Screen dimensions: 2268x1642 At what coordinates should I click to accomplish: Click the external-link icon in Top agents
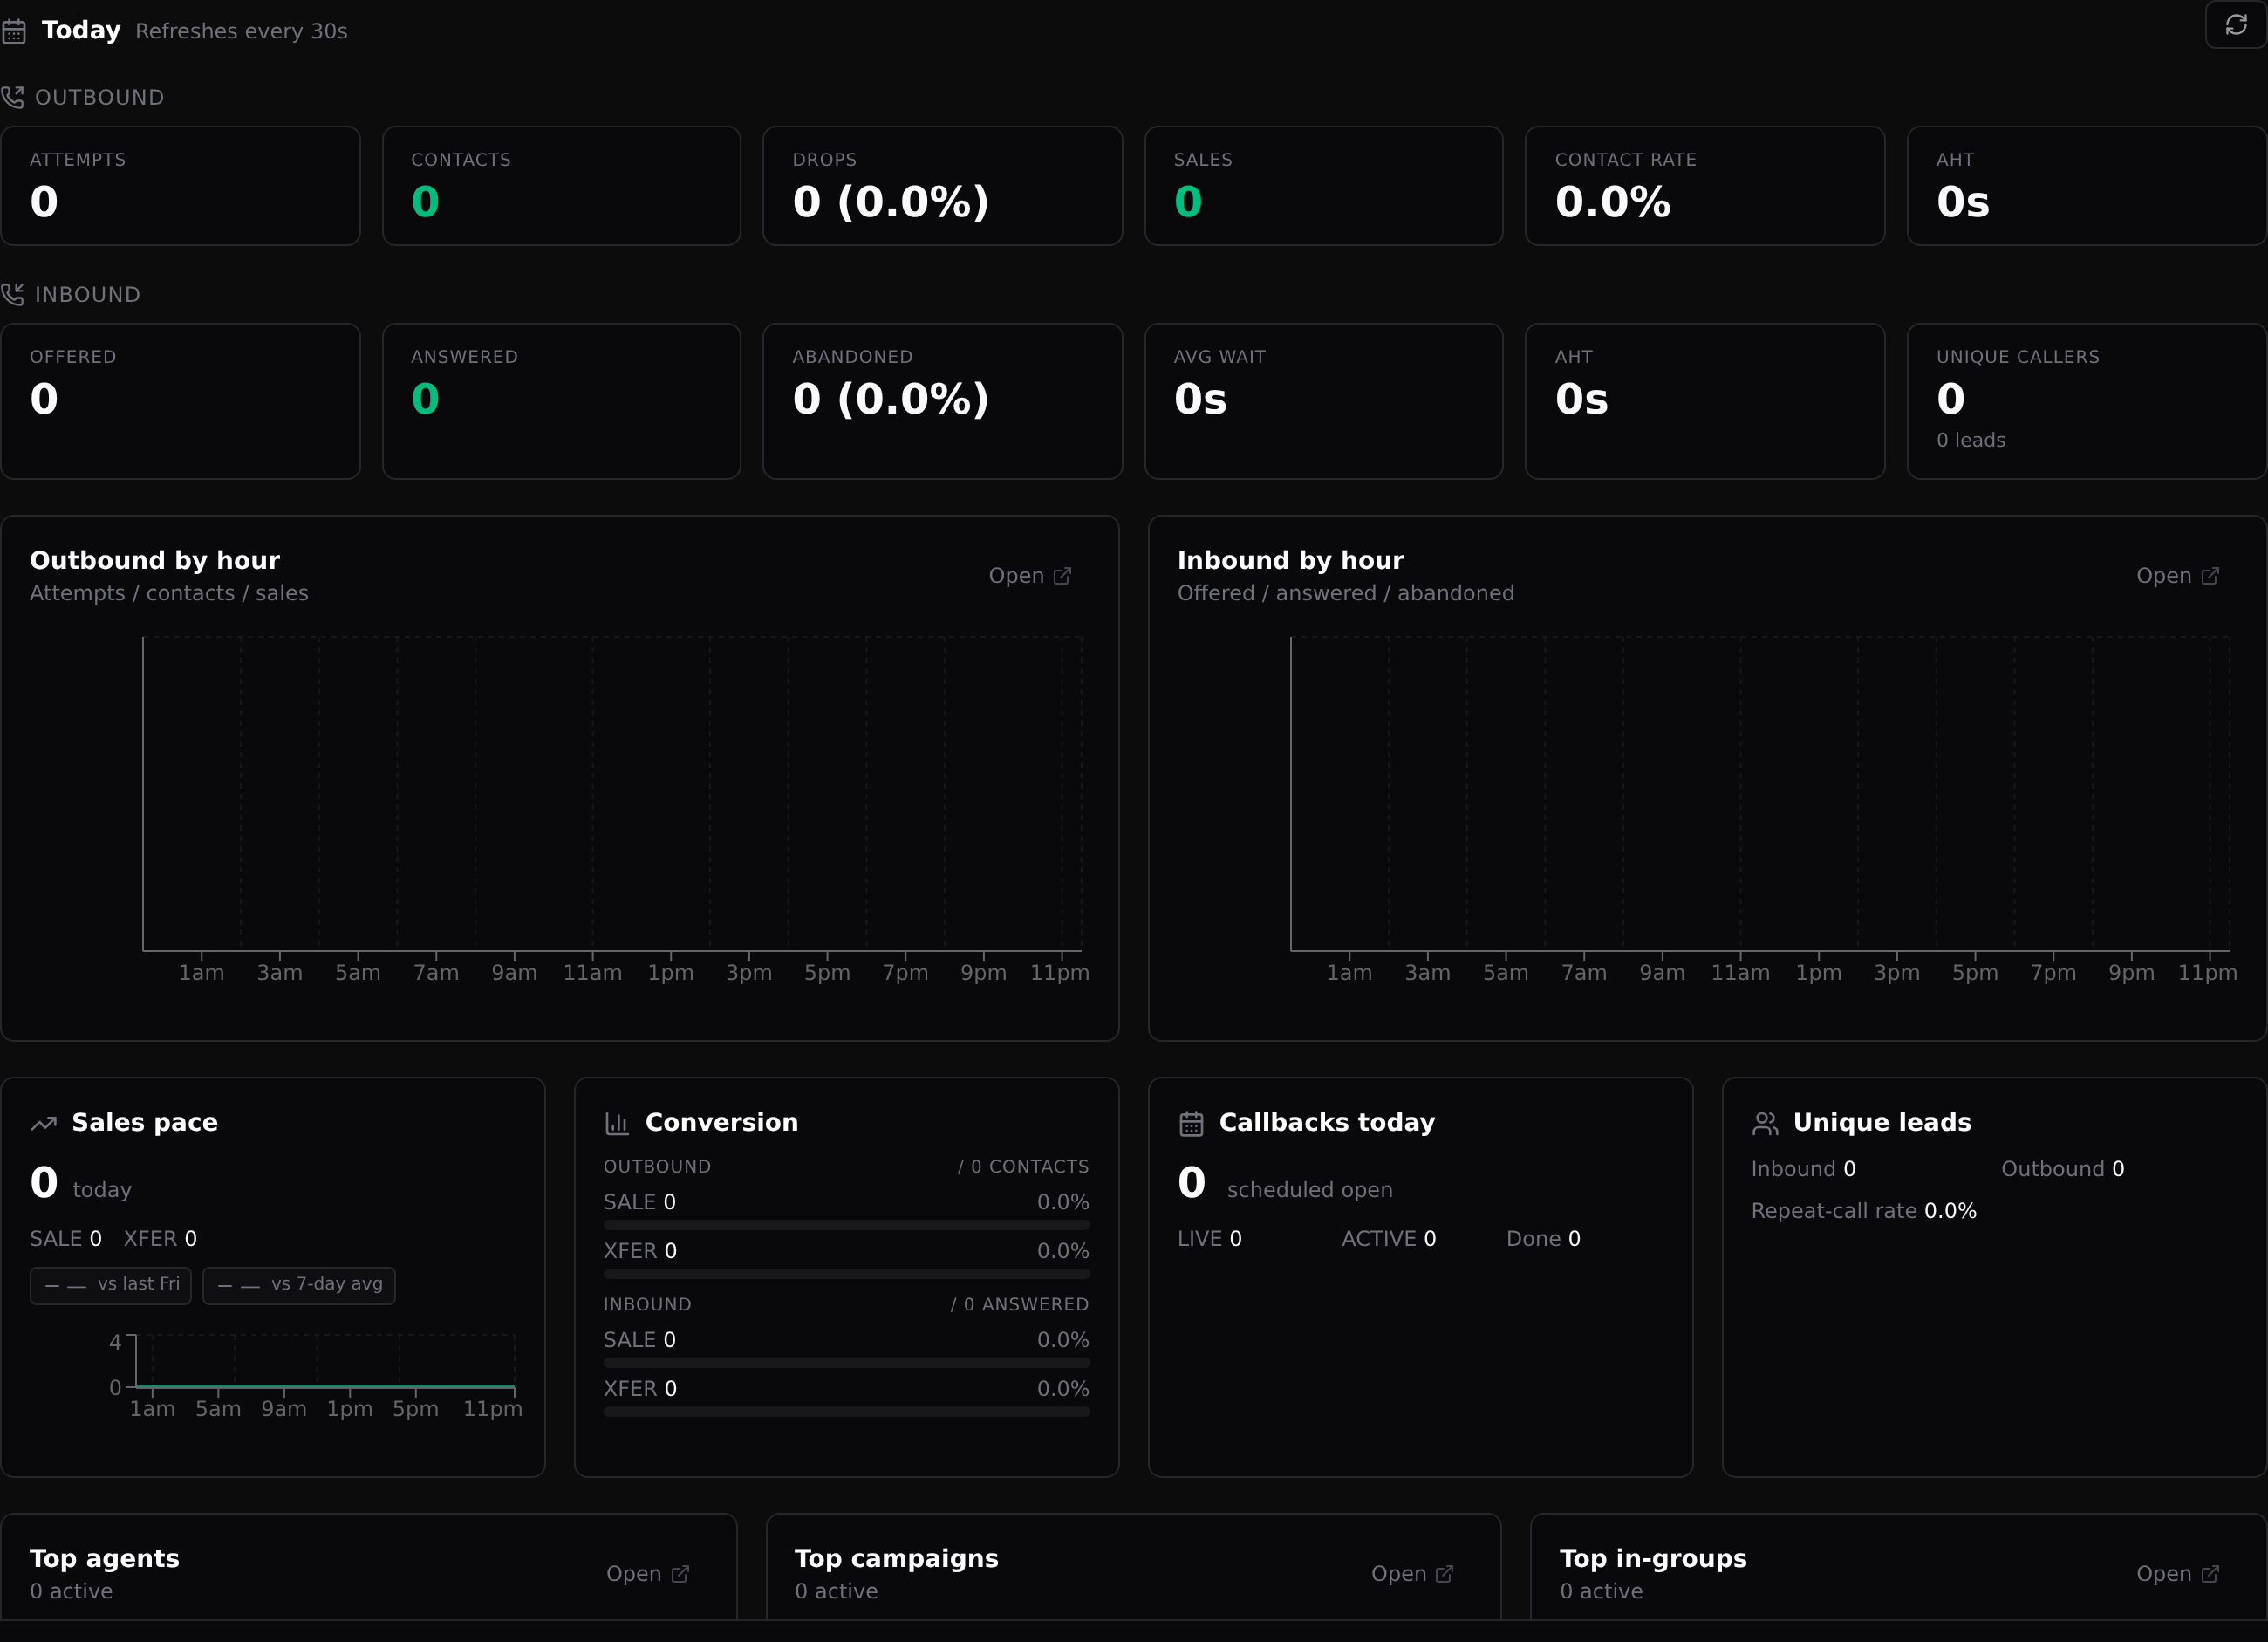click(x=680, y=1574)
